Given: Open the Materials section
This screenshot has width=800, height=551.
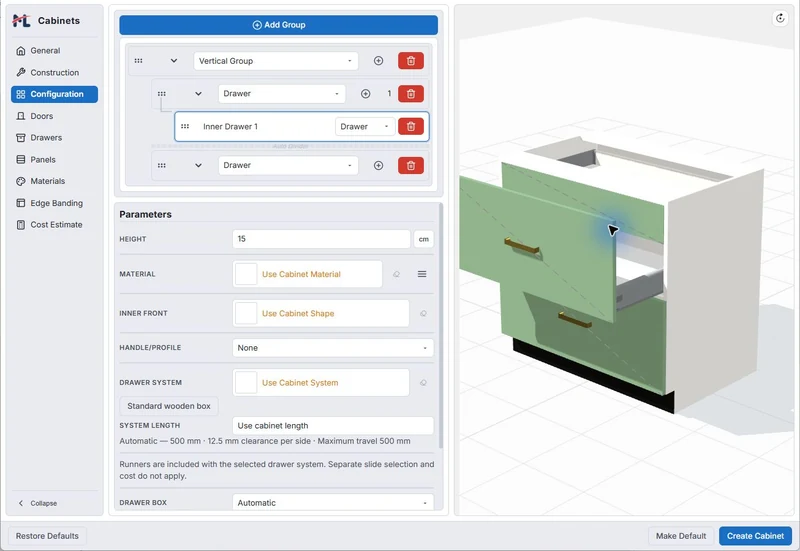Looking at the screenshot, I should (x=55, y=181).
